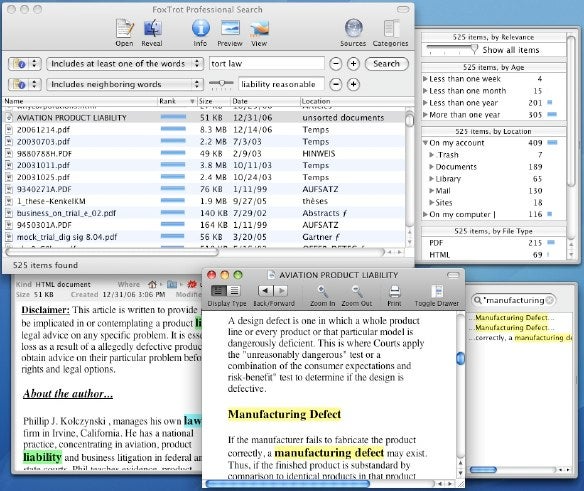The image size is (584, 491).
Task: Click the 'tort law' search field
Action: point(267,64)
